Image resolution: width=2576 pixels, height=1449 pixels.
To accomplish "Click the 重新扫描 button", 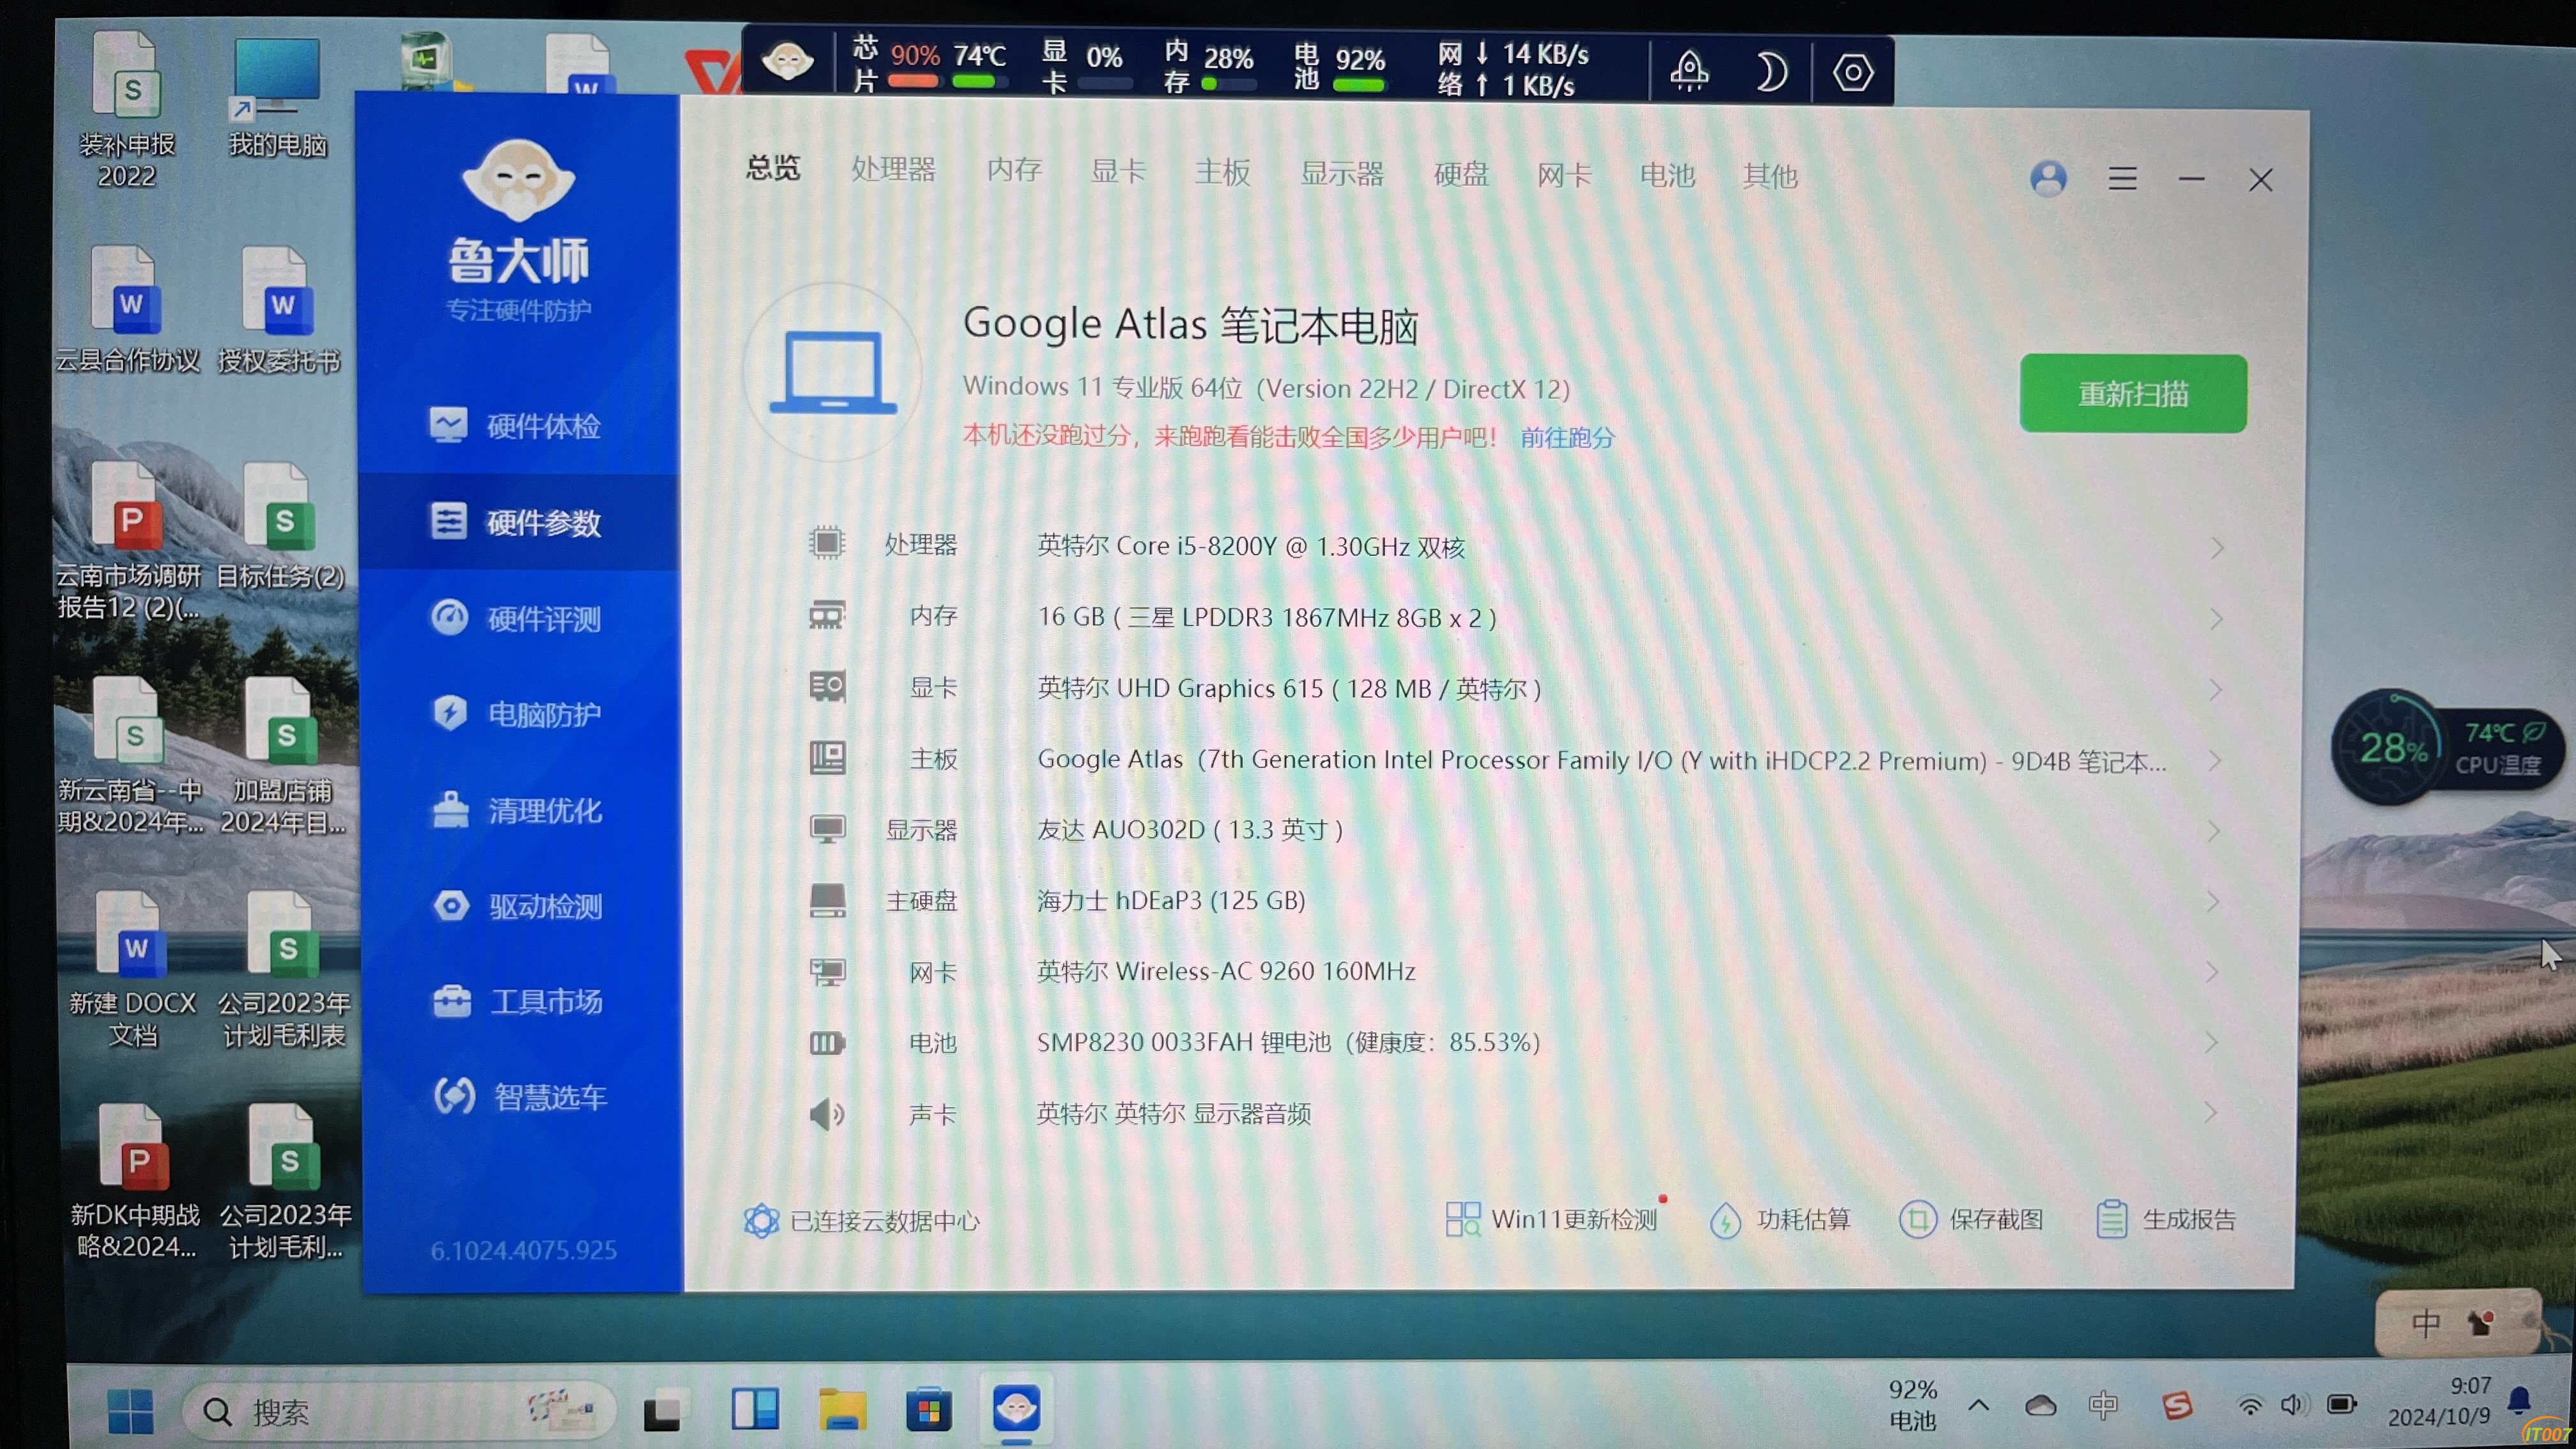I will [x=2133, y=394].
